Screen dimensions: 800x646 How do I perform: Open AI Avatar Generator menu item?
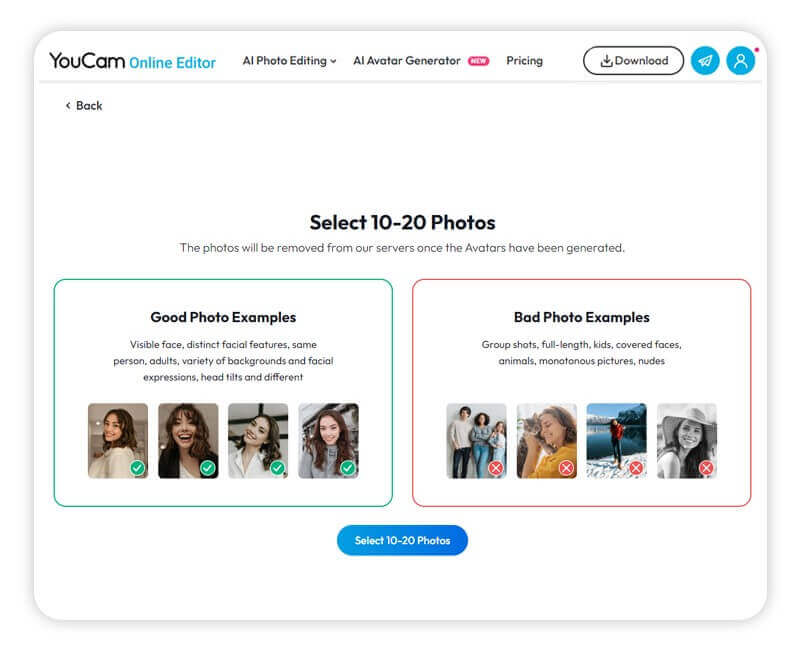tap(407, 61)
